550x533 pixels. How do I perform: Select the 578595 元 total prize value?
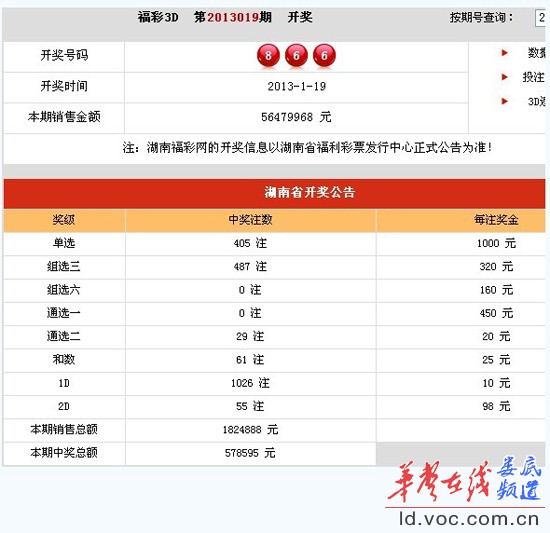point(250,453)
